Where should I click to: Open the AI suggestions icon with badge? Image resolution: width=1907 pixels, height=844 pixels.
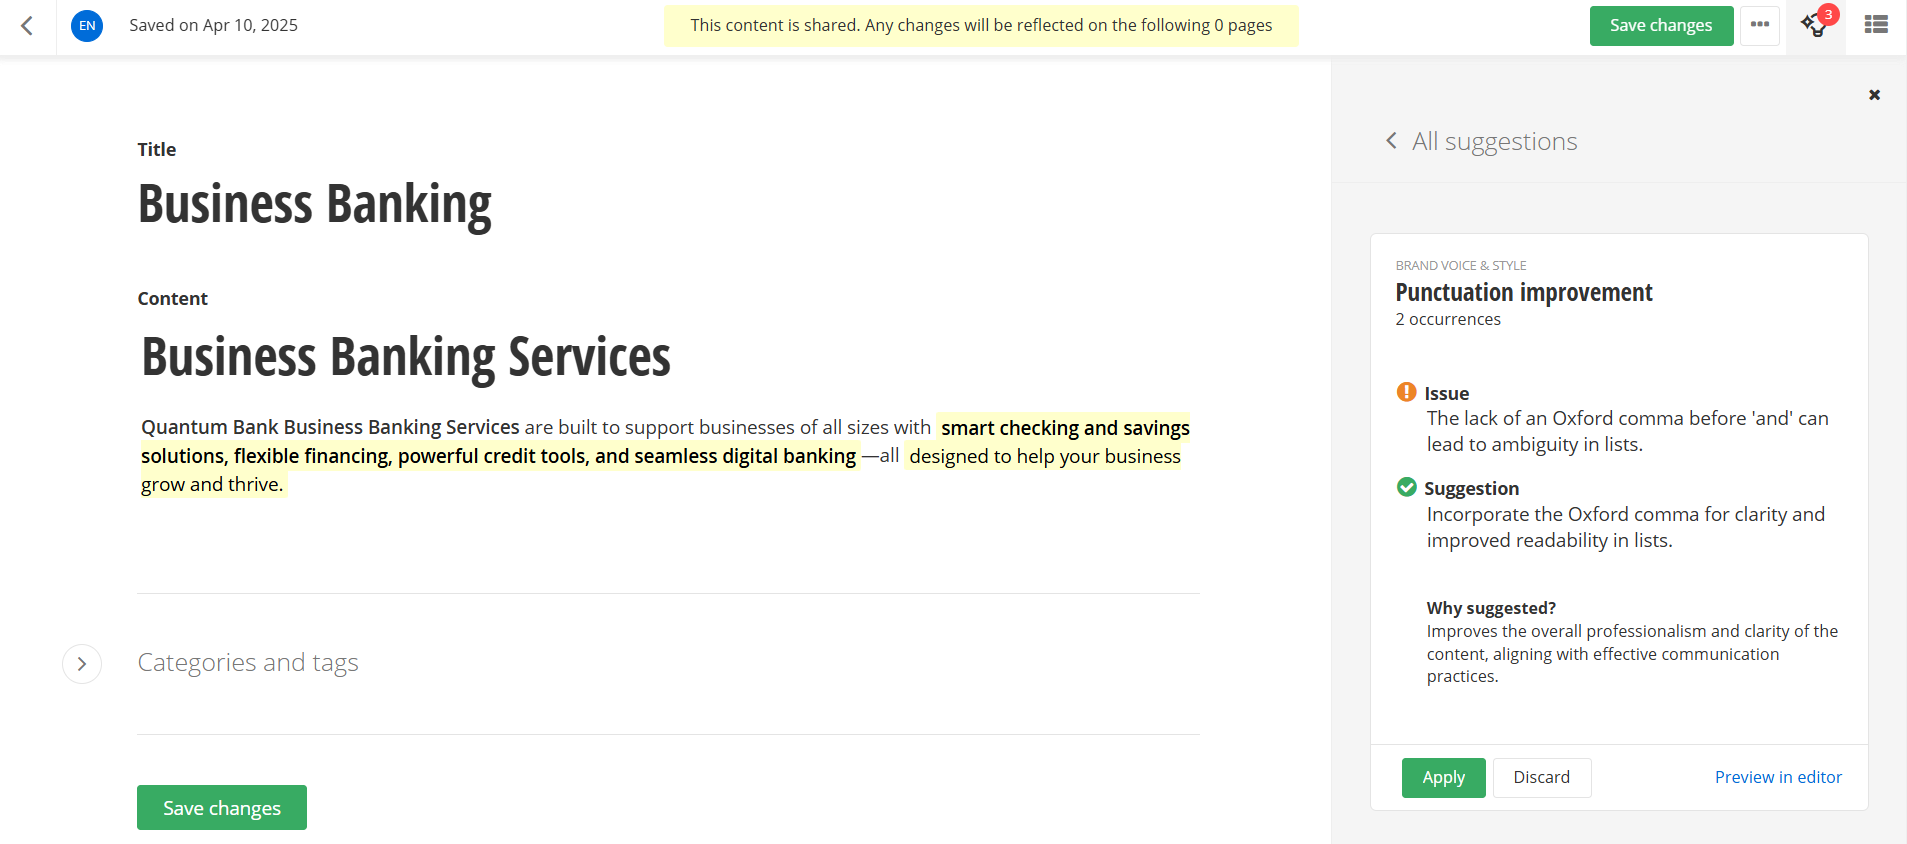click(x=1815, y=25)
